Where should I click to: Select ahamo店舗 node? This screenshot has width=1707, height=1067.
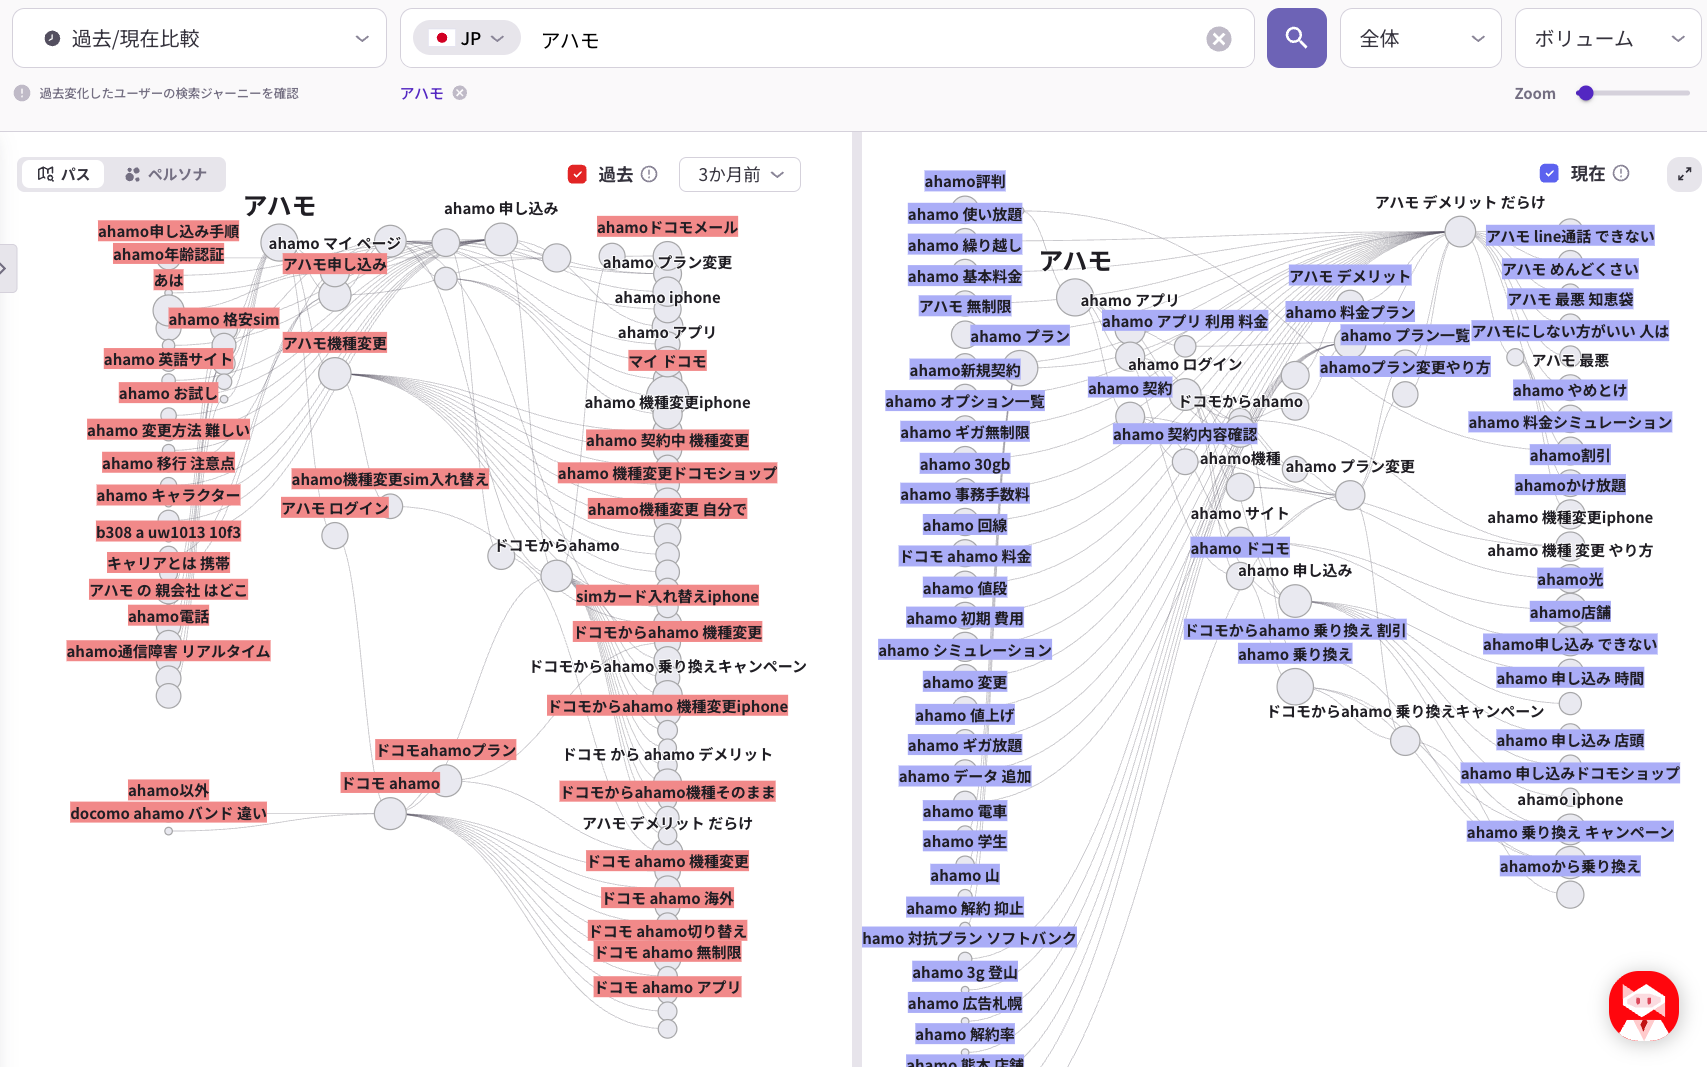1569,612
